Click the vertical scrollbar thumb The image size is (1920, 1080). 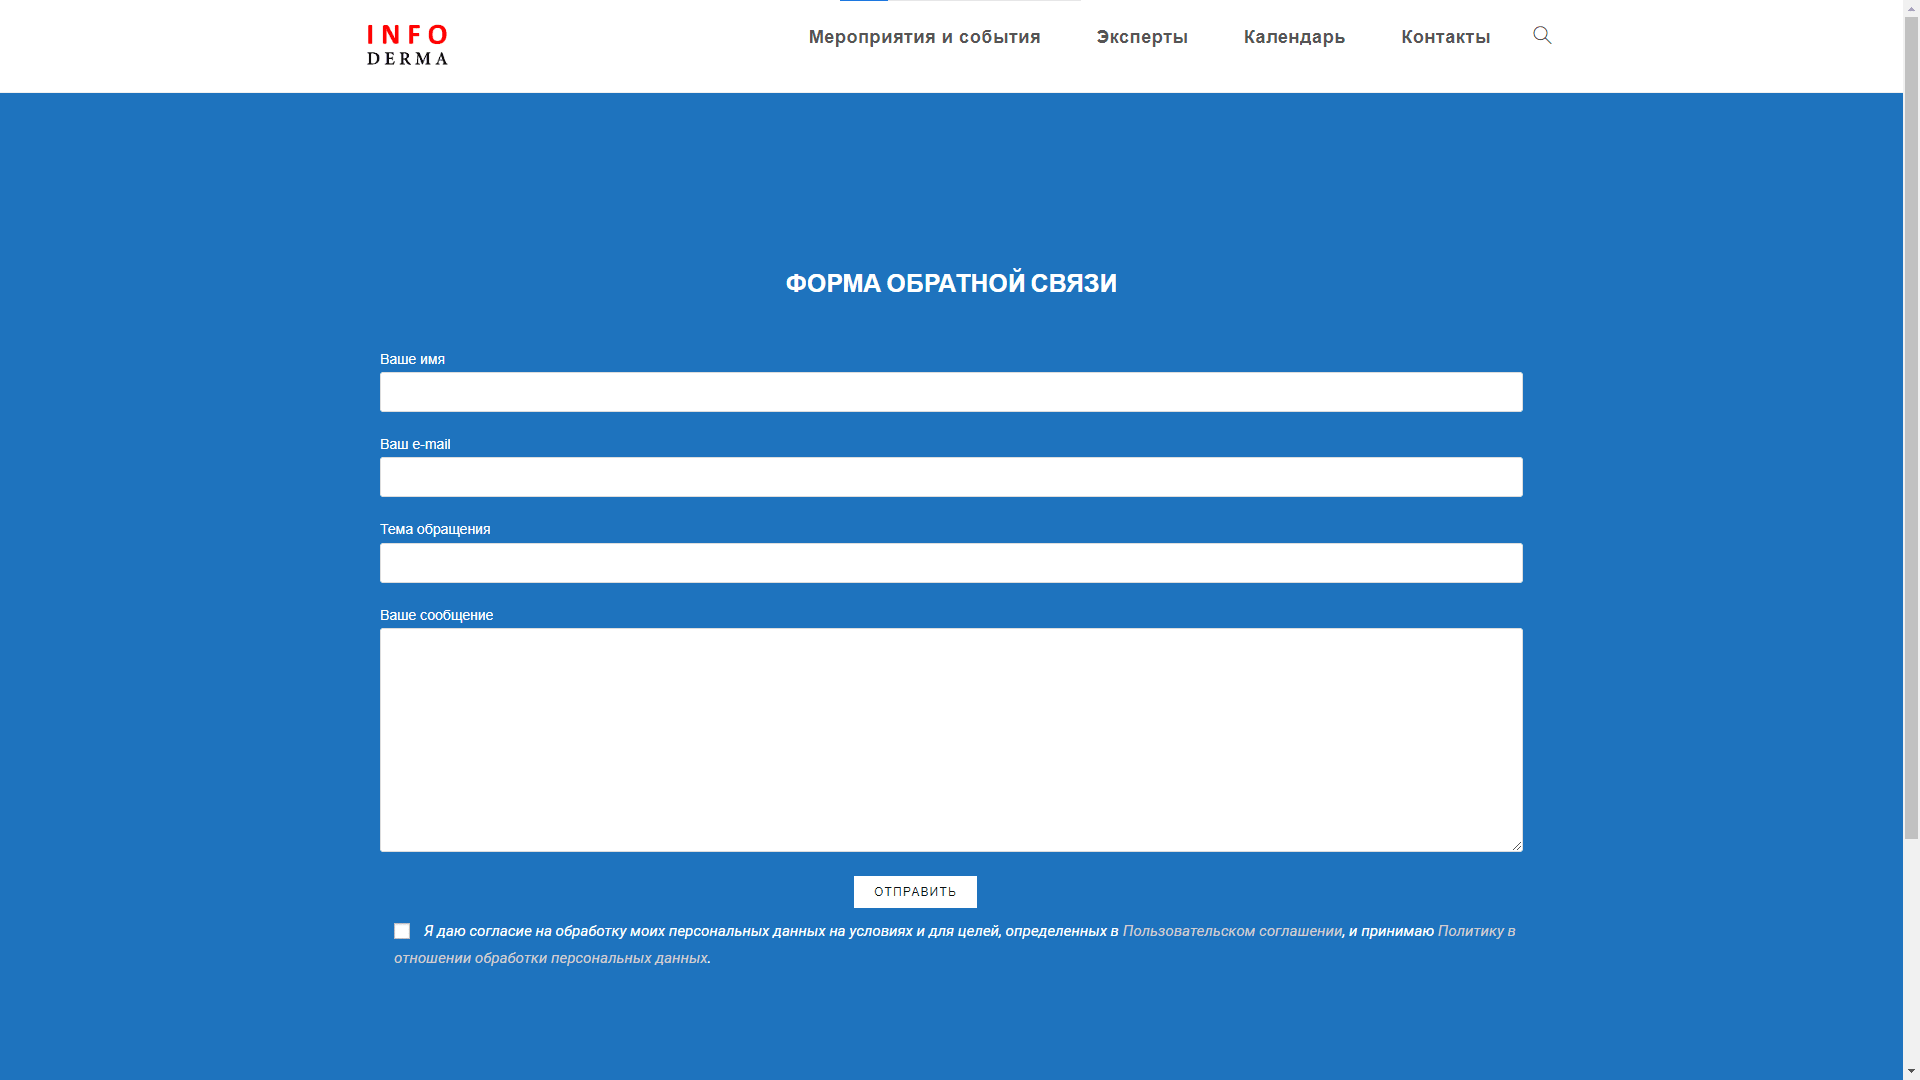click(x=1911, y=430)
